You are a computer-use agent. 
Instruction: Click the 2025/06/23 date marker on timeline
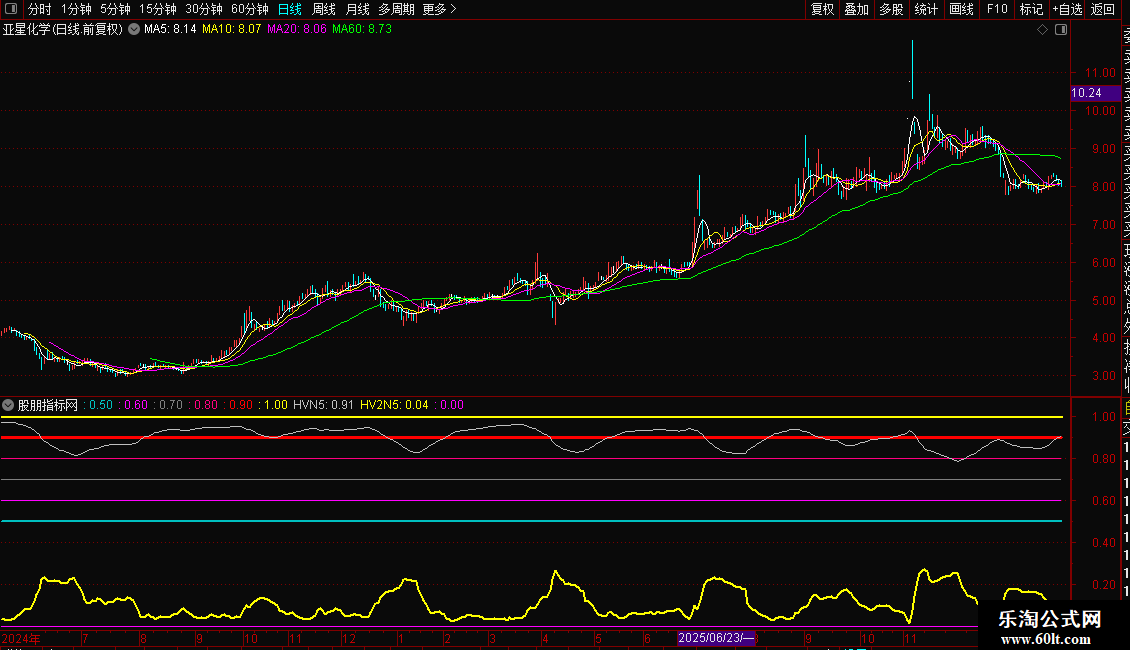[x=717, y=638]
